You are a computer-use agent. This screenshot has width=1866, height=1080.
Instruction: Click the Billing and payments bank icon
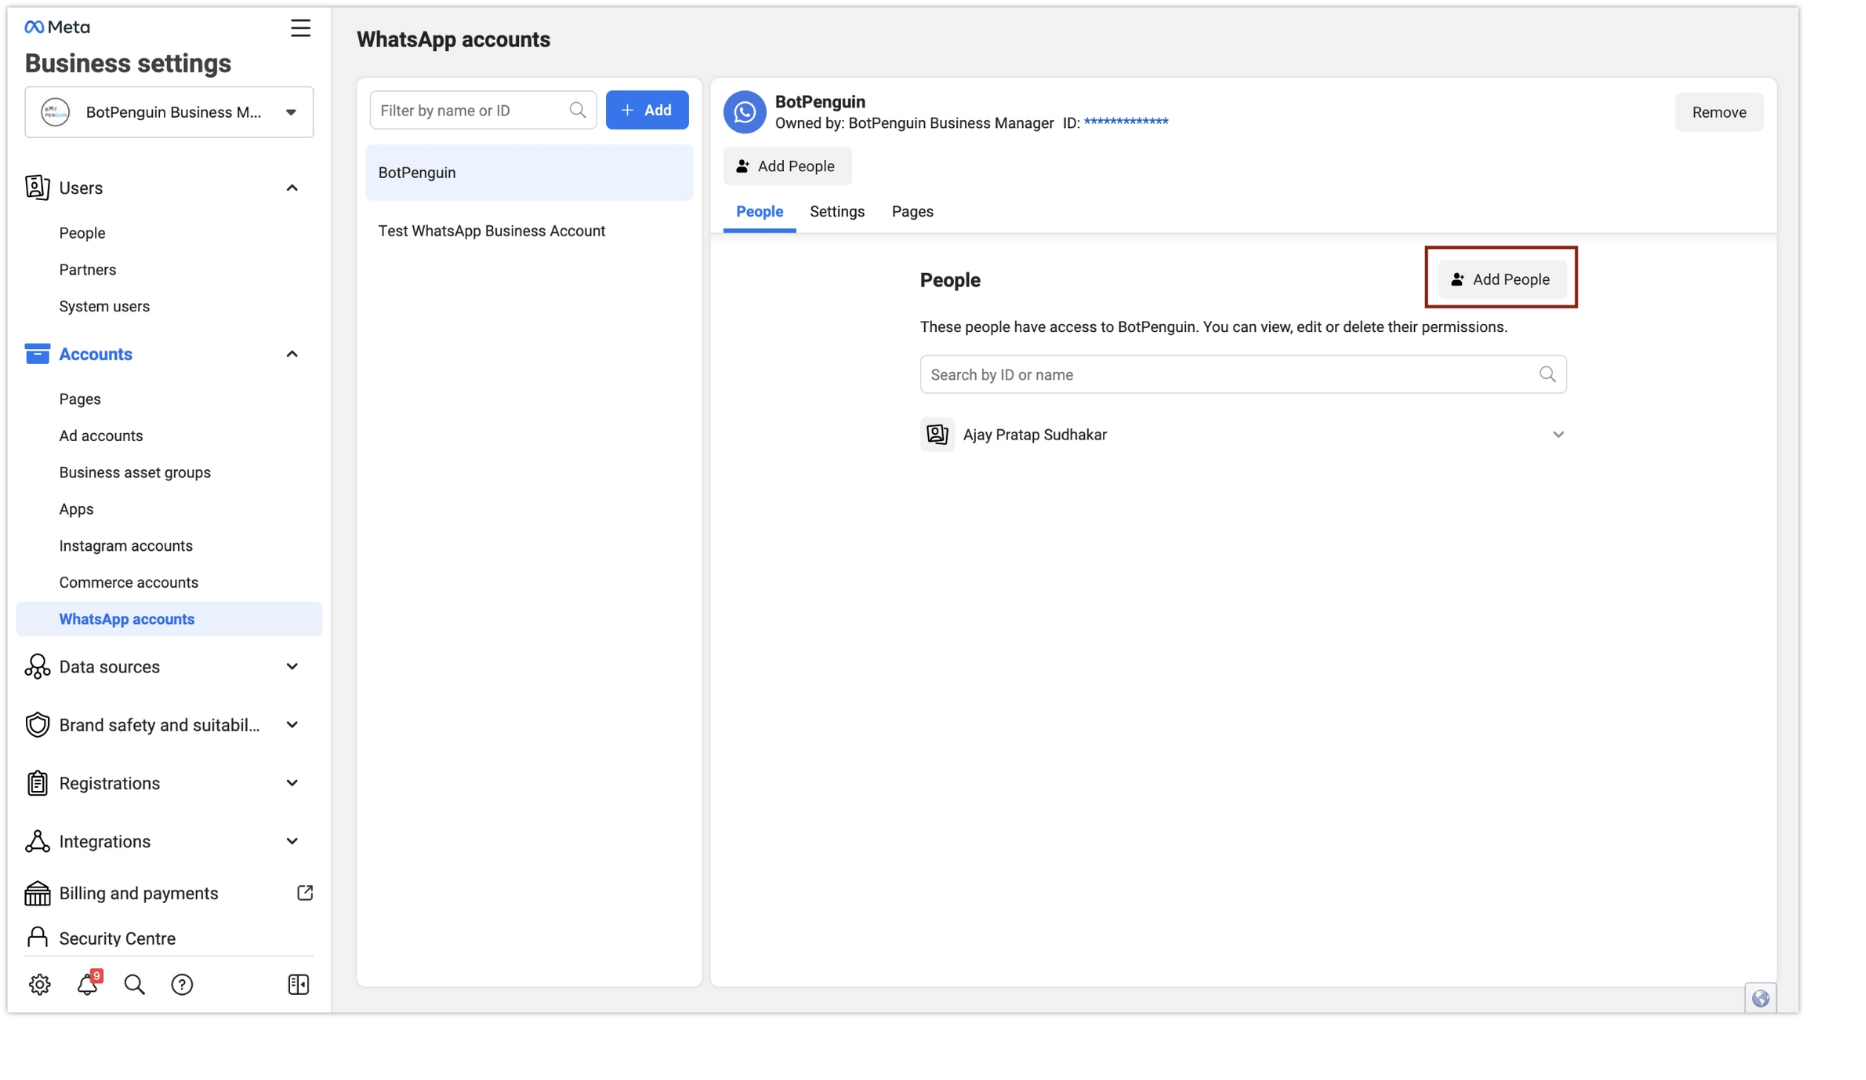pos(37,893)
